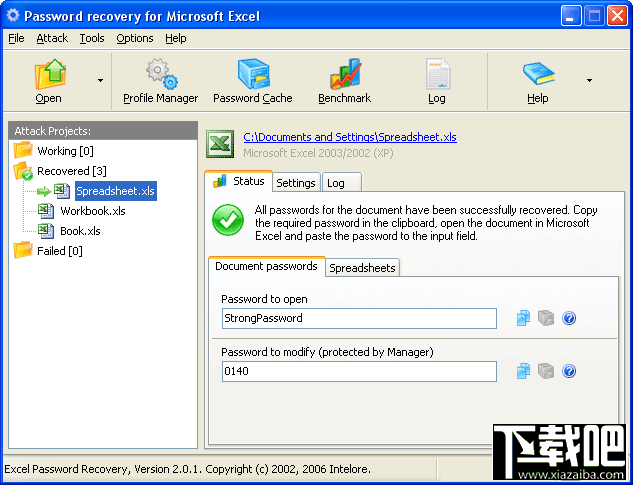Click the Attack Projects panel header

click(103, 131)
